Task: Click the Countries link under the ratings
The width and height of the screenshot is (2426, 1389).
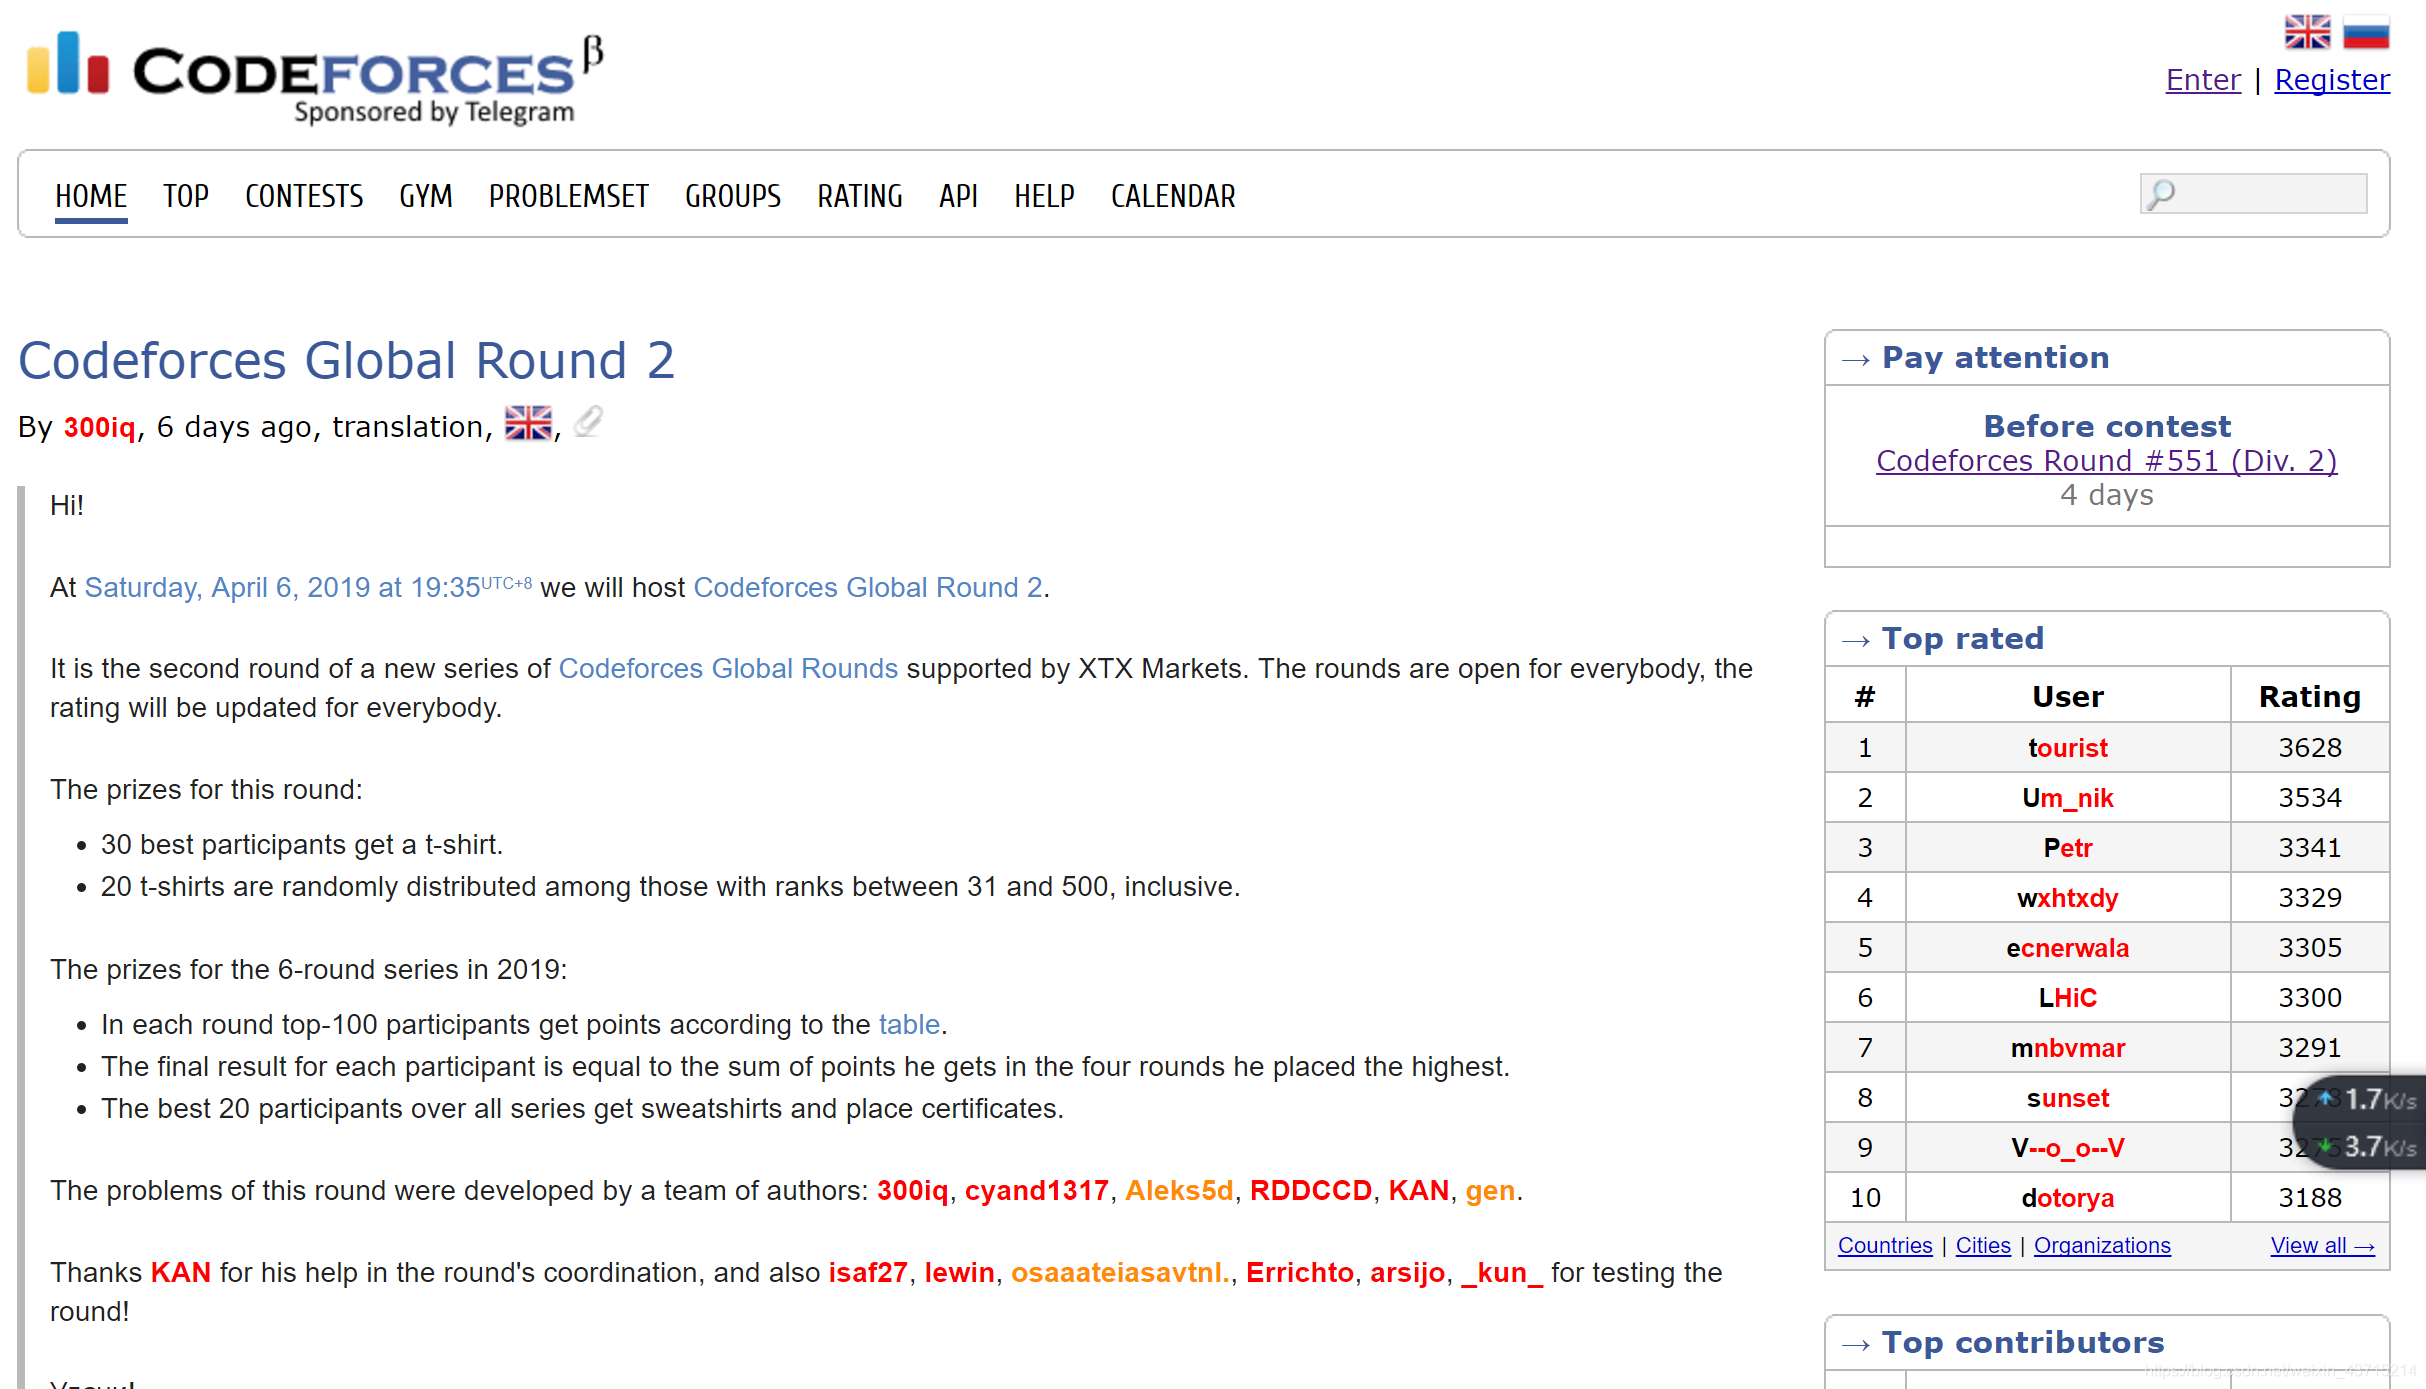Action: (x=1885, y=1246)
